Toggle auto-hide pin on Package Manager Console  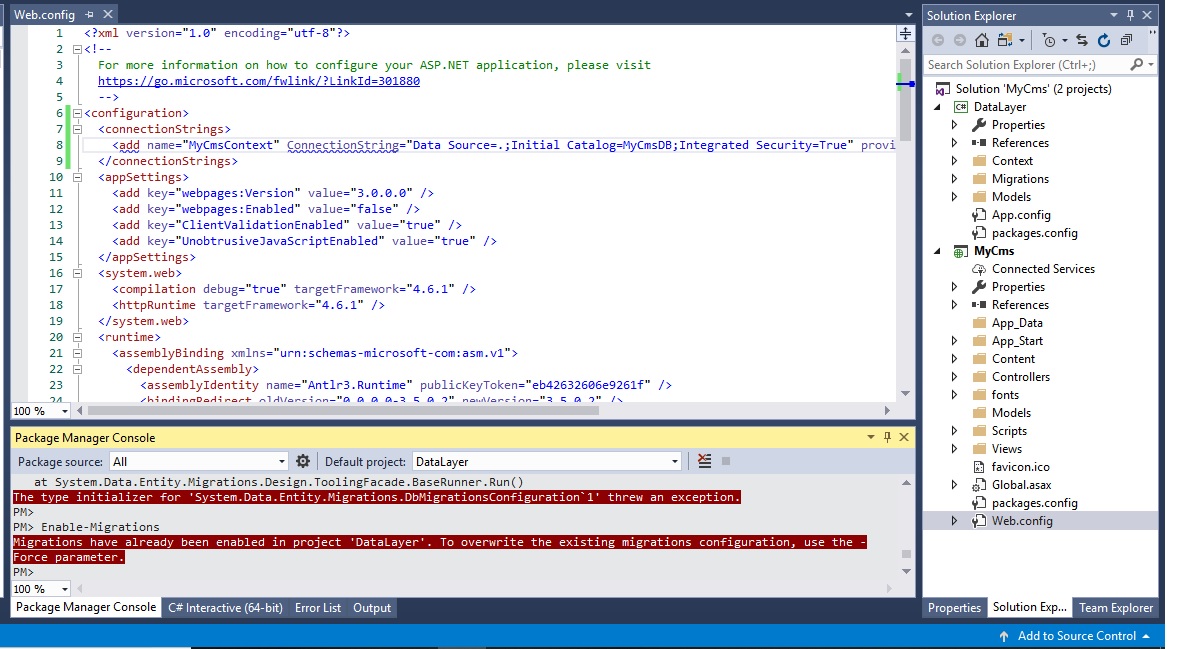(x=887, y=438)
